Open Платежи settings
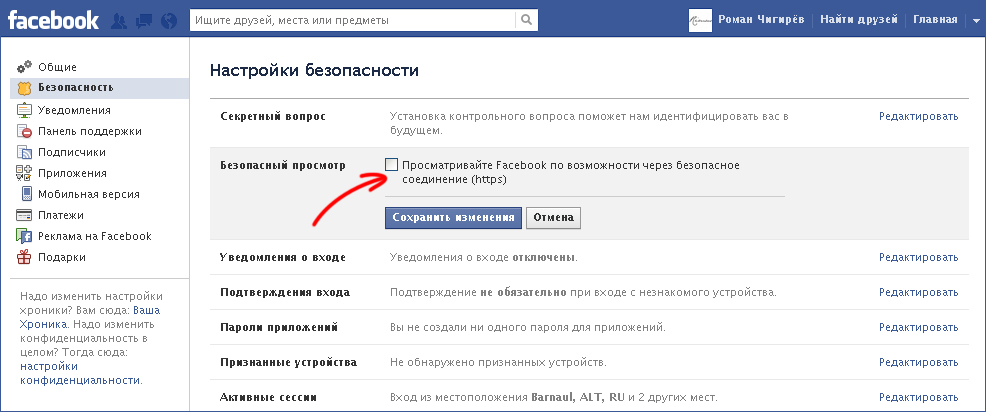 (60, 215)
